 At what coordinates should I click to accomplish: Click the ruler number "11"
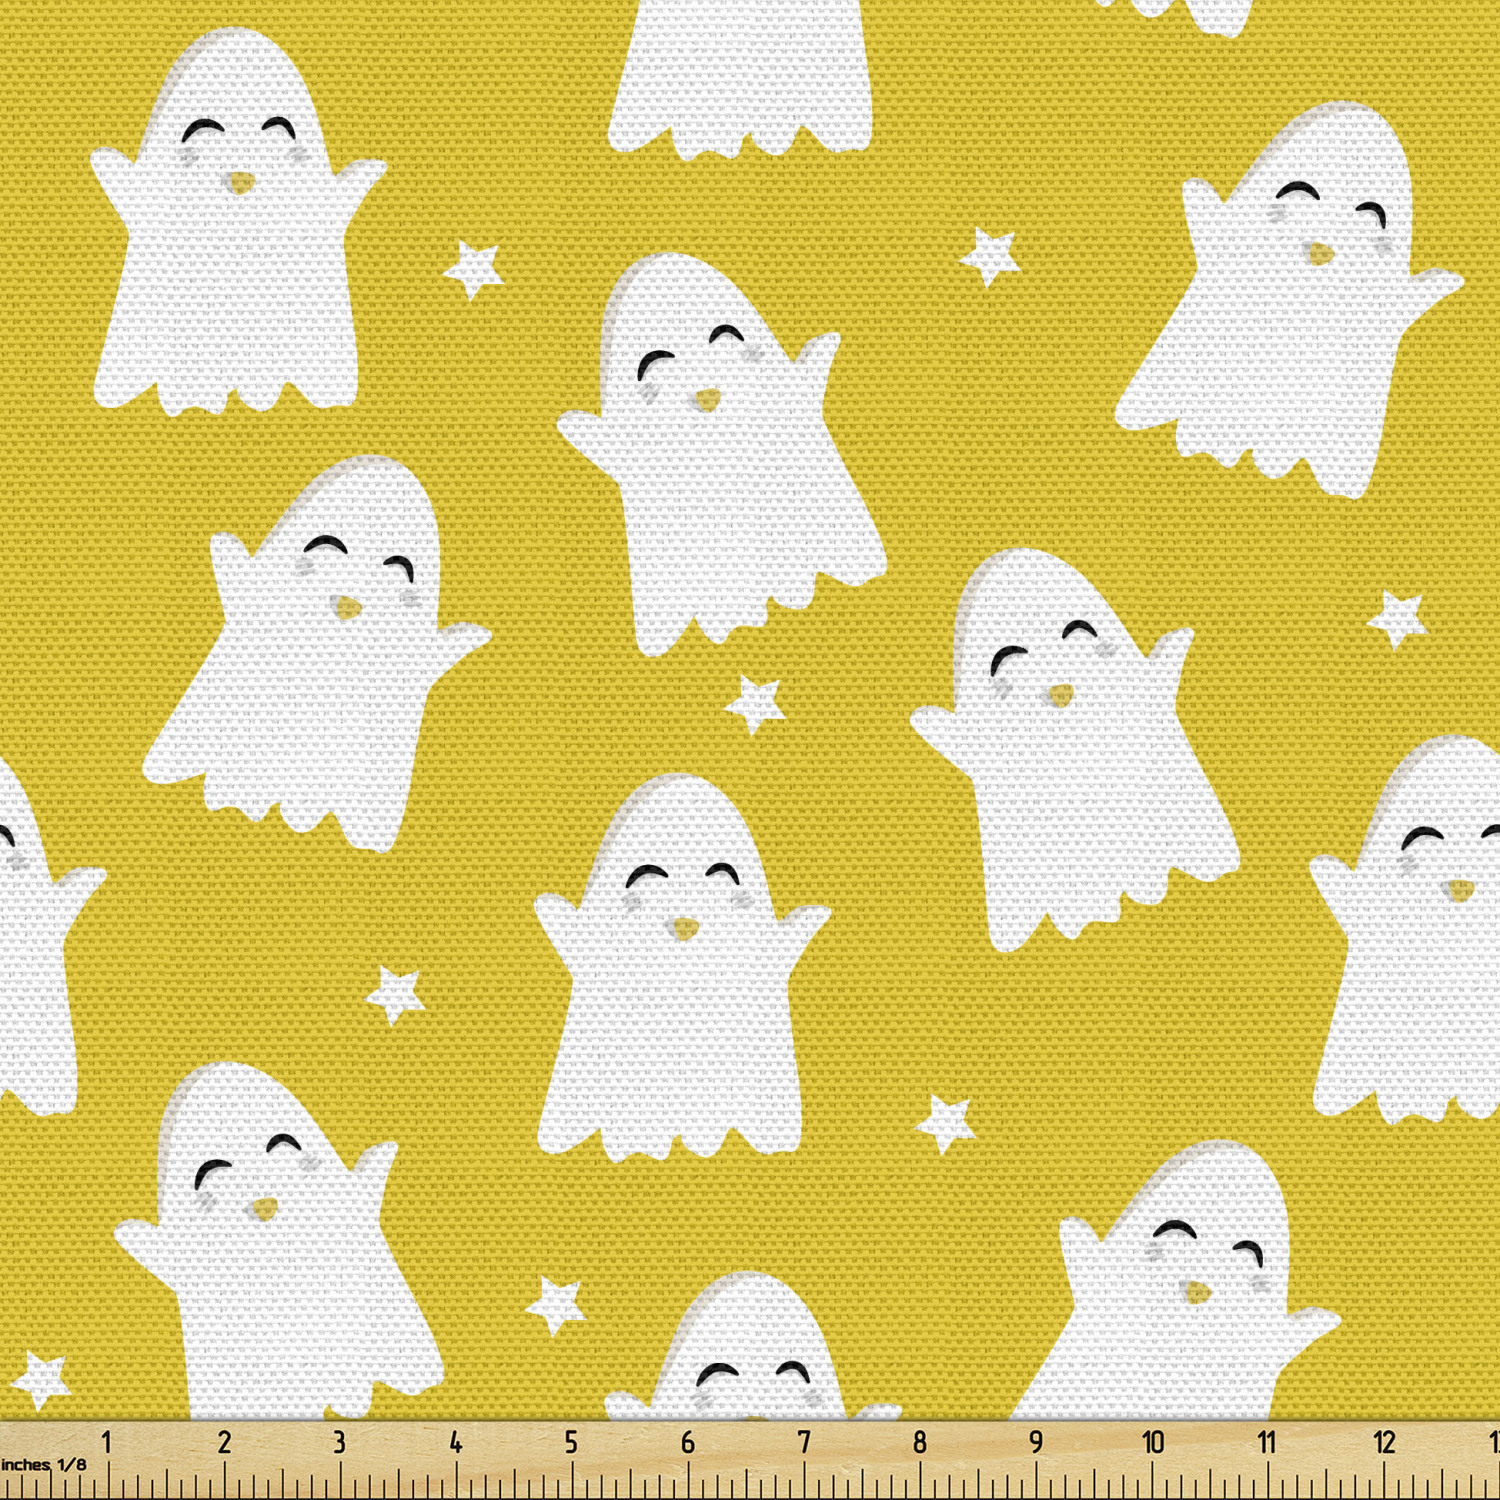1267,1442
